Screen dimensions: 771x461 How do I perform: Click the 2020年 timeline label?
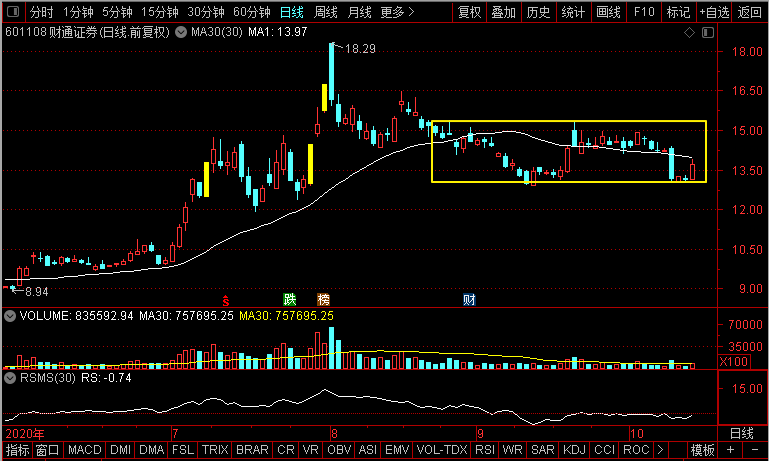click(24, 434)
